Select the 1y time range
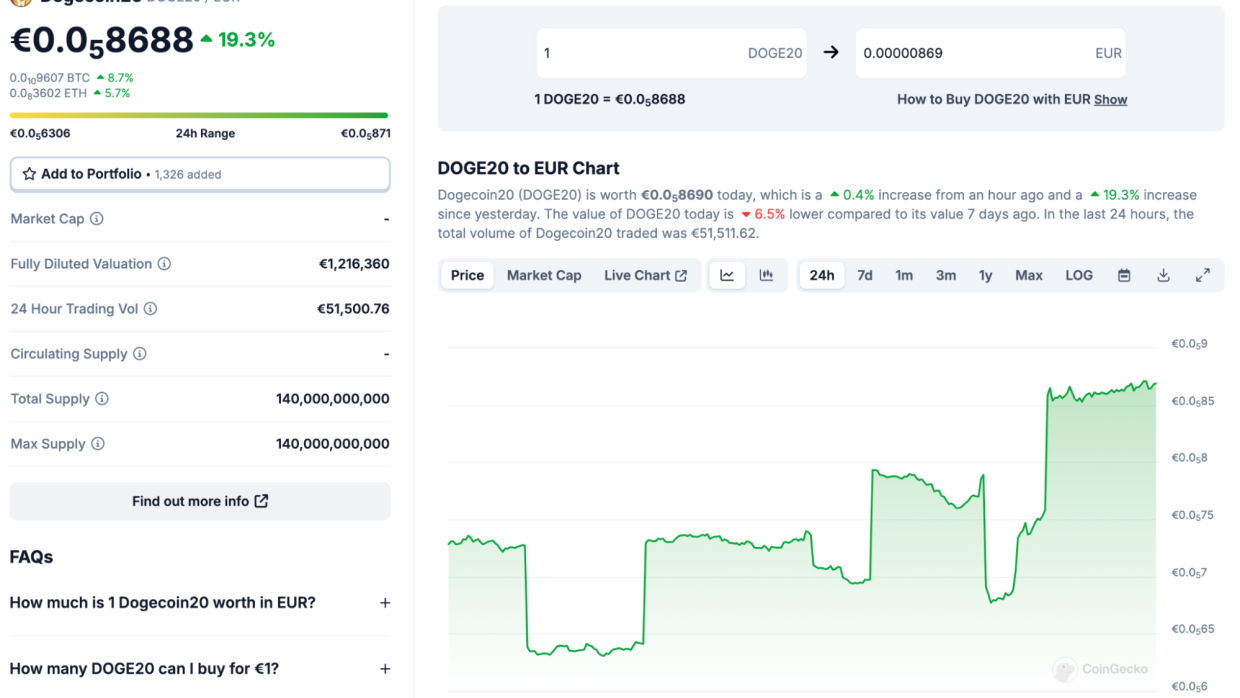The width and height of the screenshot is (1240, 698). (x=985, y=275)
